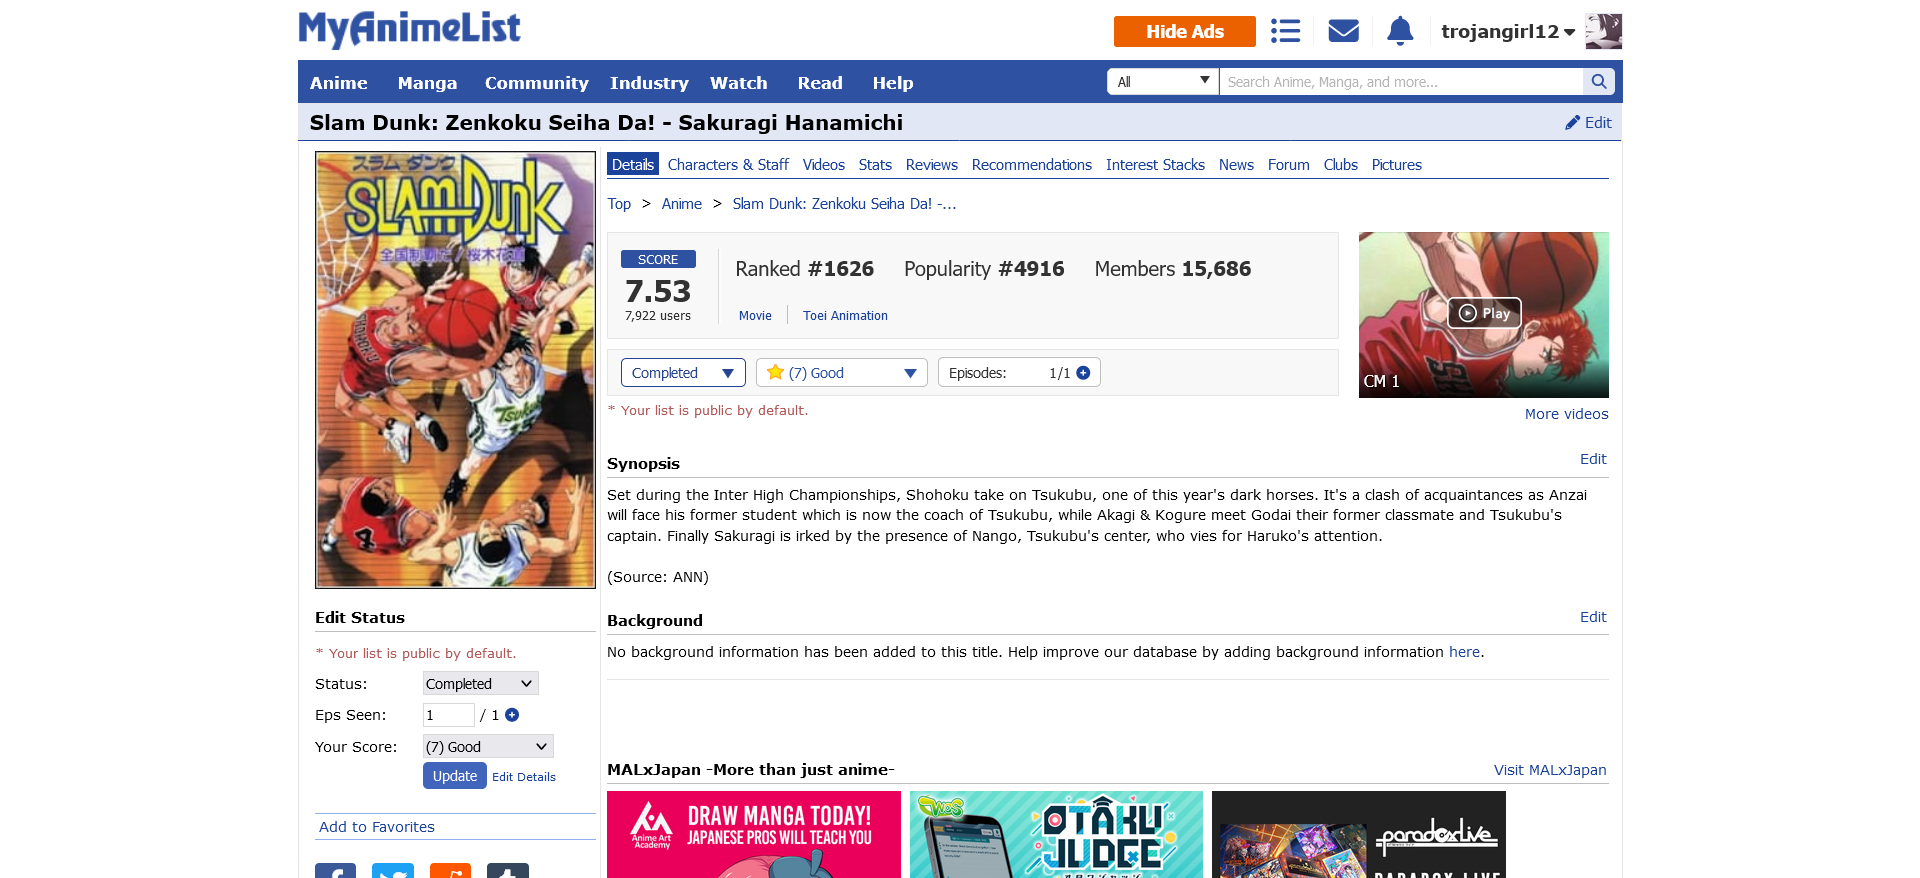Play the CM 1 promotional video
1920x878 pixels.
click(1484, 313)
